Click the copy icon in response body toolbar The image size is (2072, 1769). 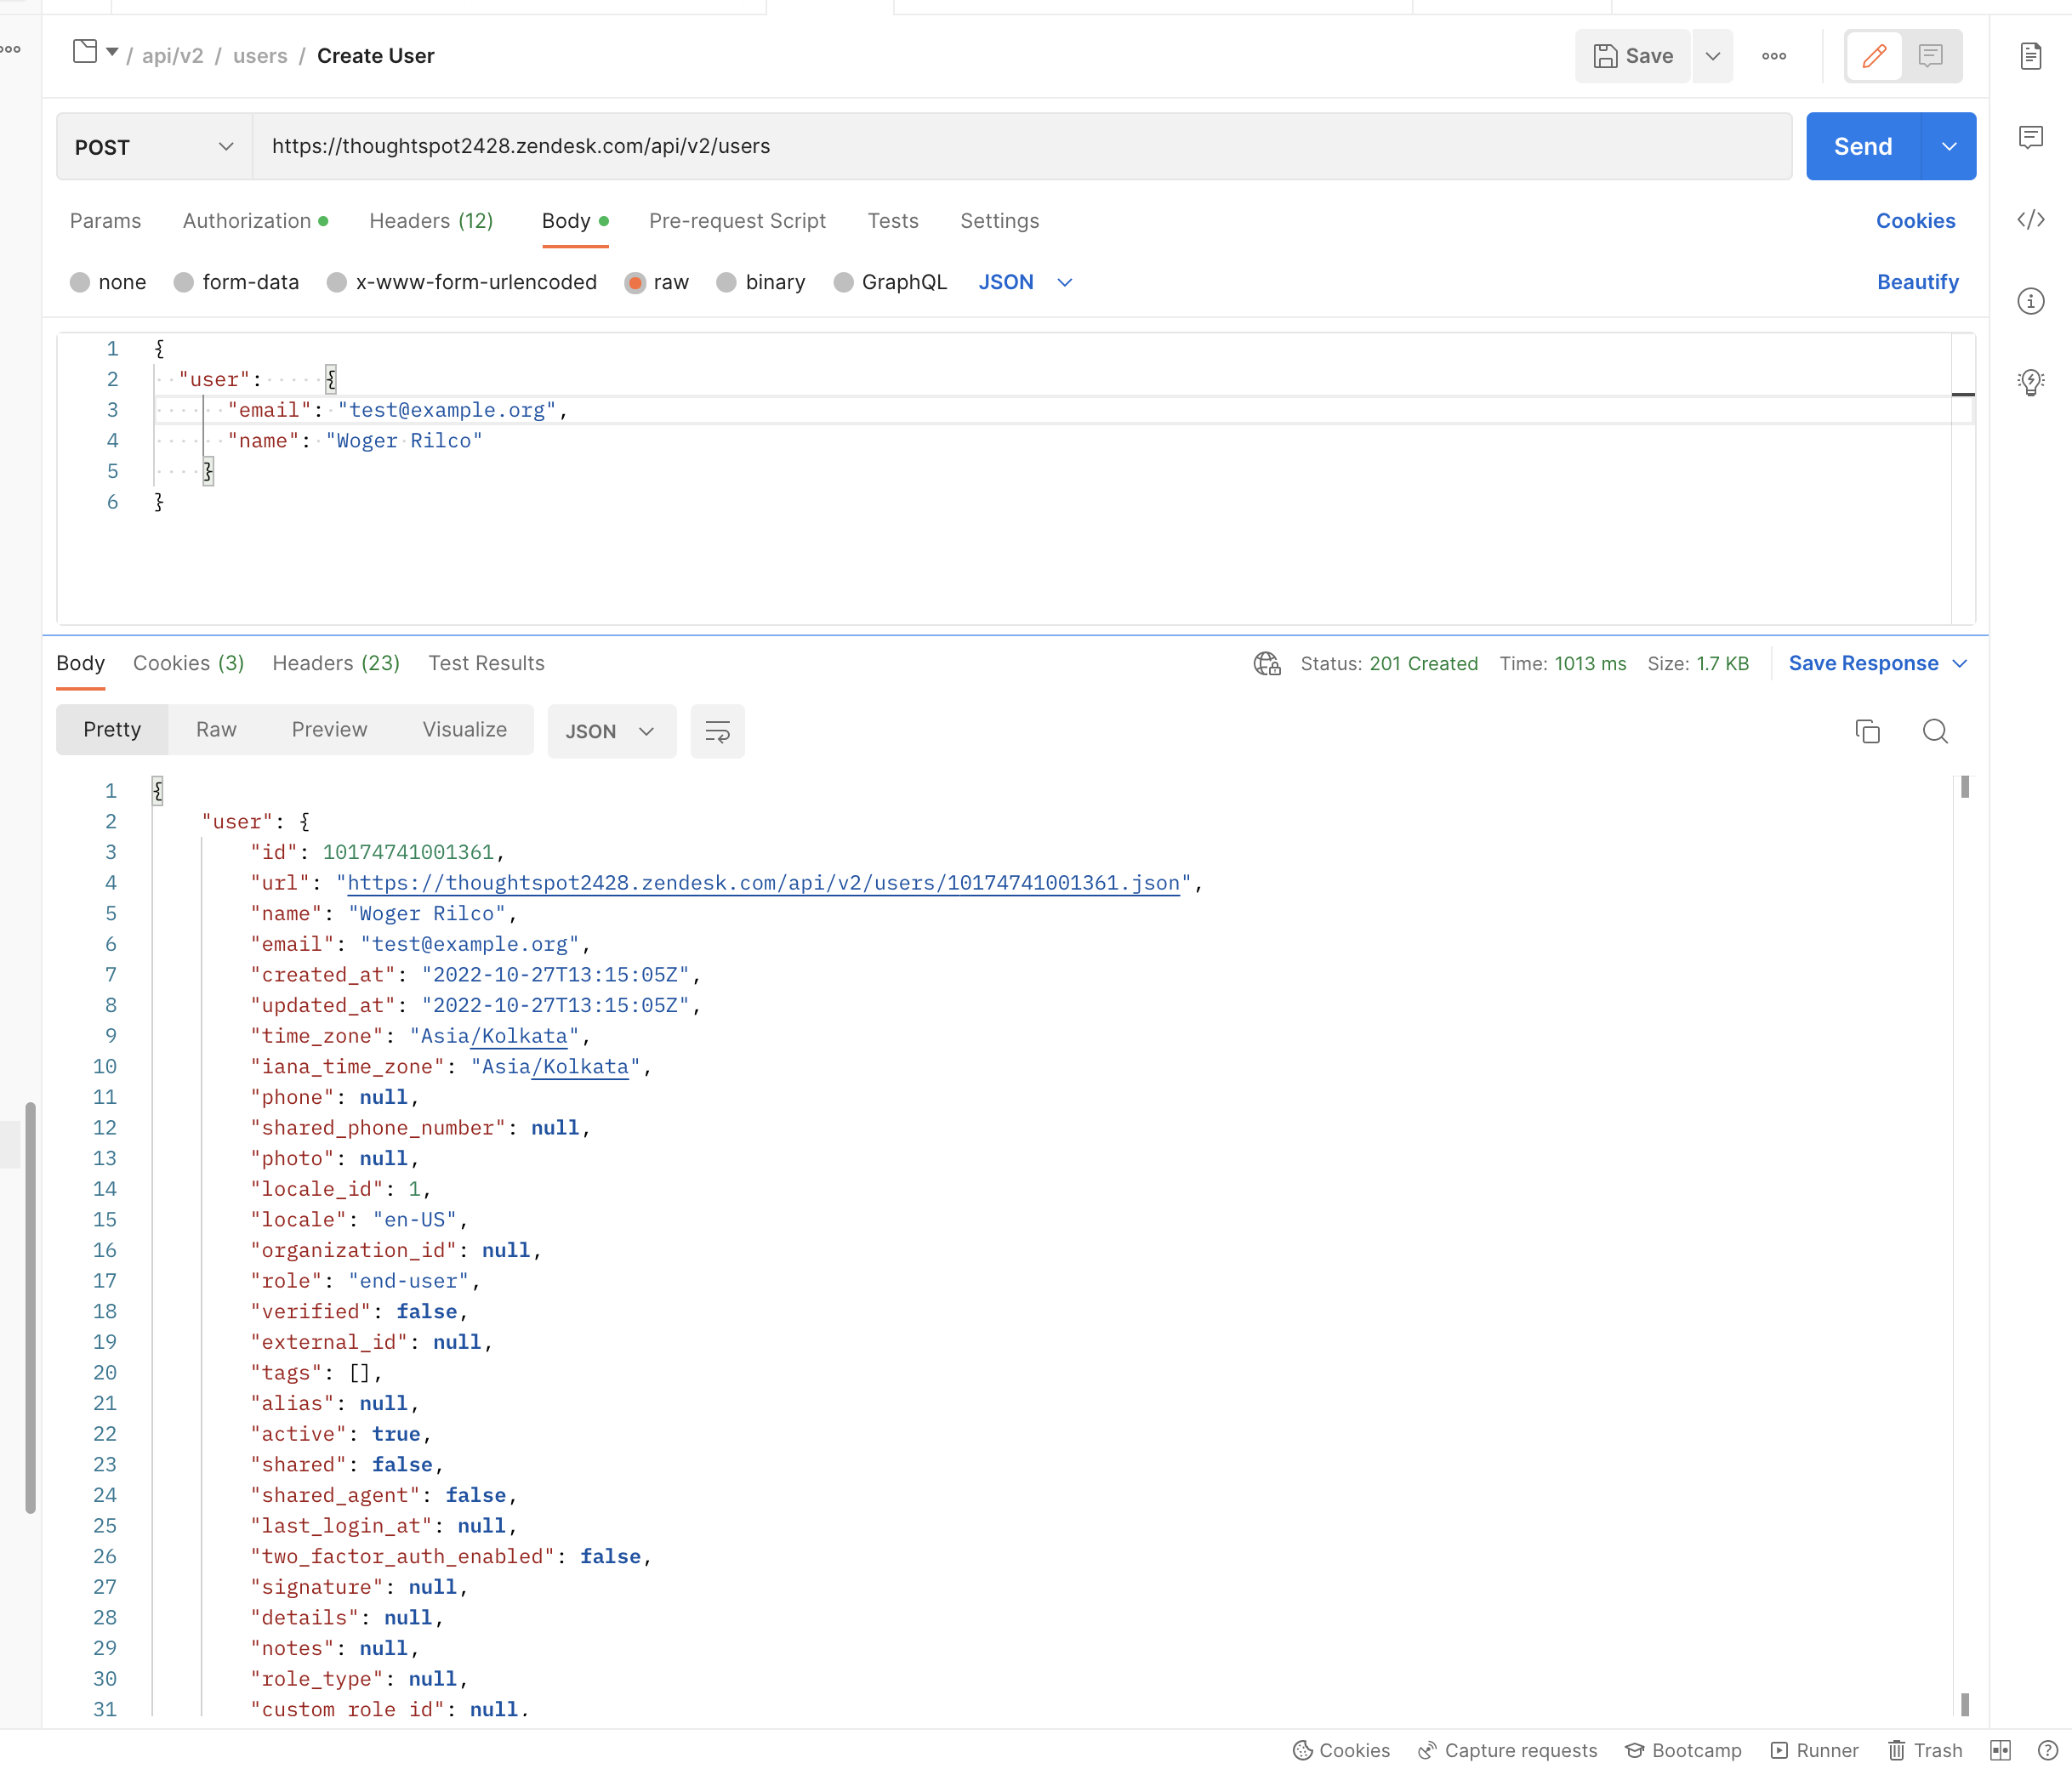tap(1867, 731)
